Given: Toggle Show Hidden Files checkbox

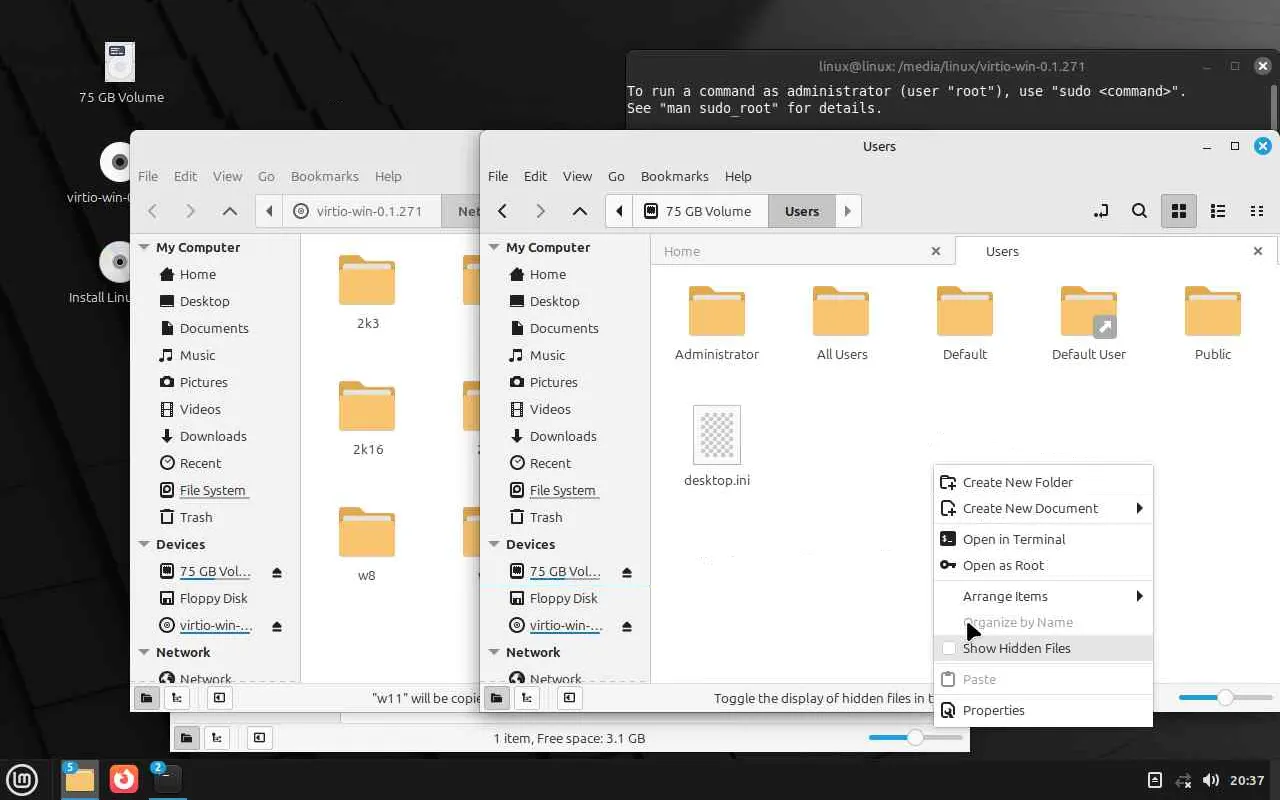Looking at the screenshot, I should pos(949,648).
